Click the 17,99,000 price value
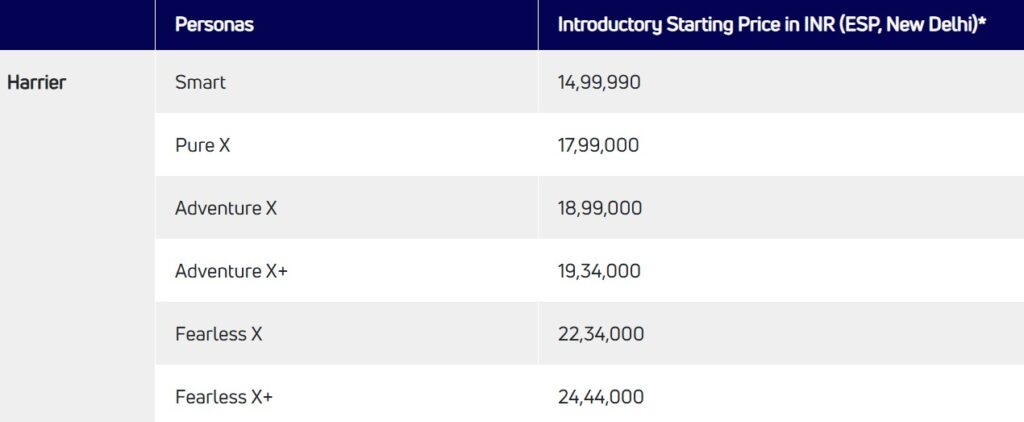This screenshot has height=422, width=1024. [598, 146]
